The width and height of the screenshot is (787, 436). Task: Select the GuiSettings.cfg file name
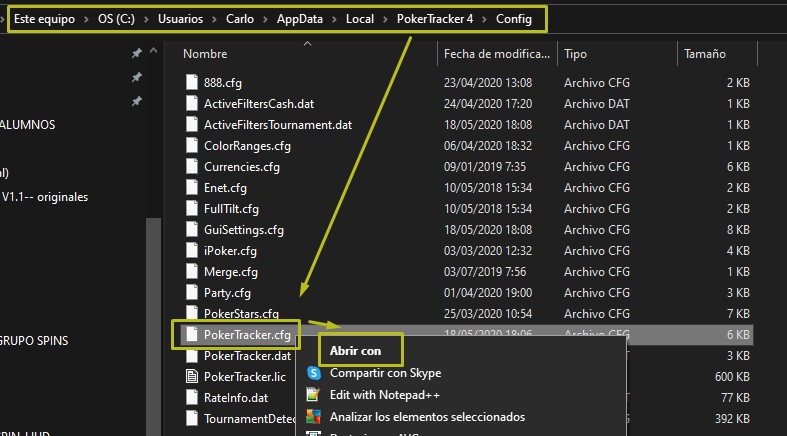click(243, 230)
